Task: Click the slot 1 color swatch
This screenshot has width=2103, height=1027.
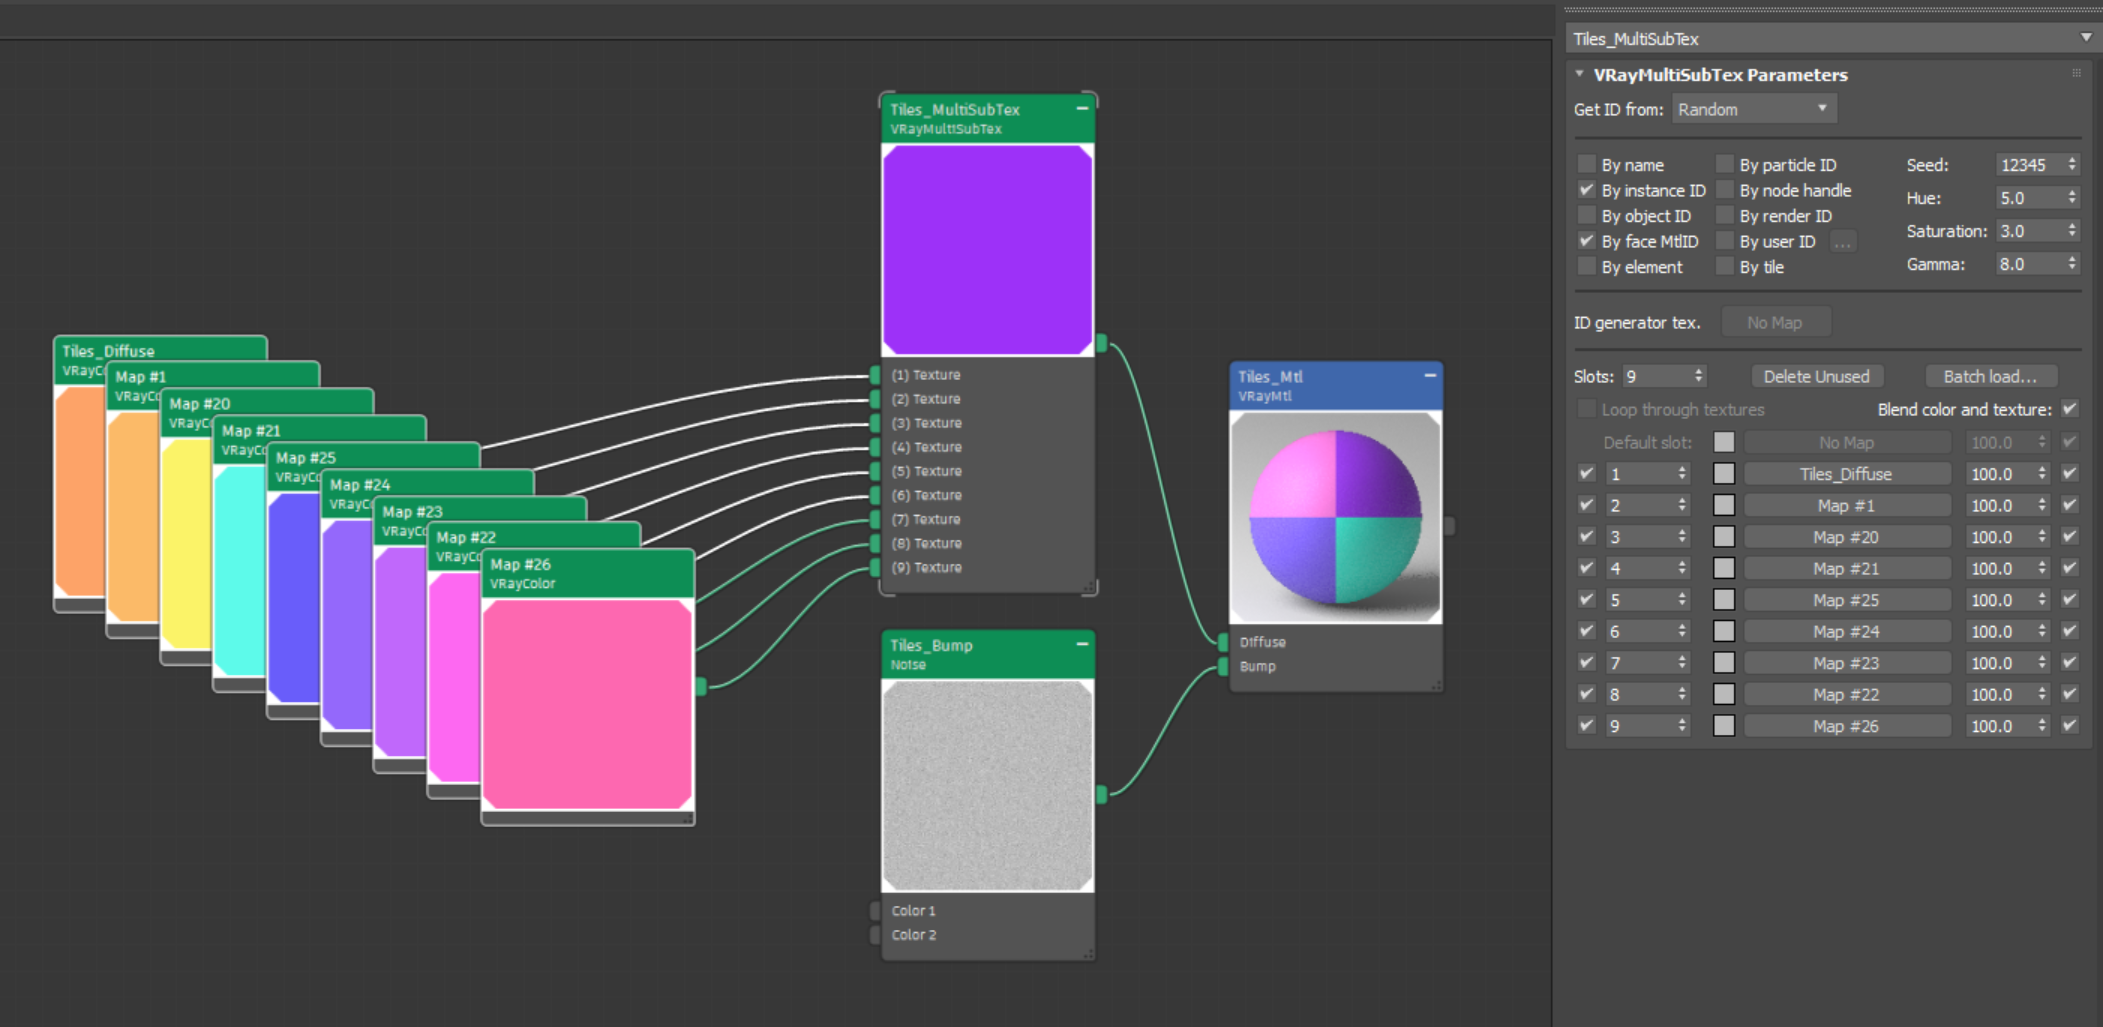Action: click(x=1724, y=474)
